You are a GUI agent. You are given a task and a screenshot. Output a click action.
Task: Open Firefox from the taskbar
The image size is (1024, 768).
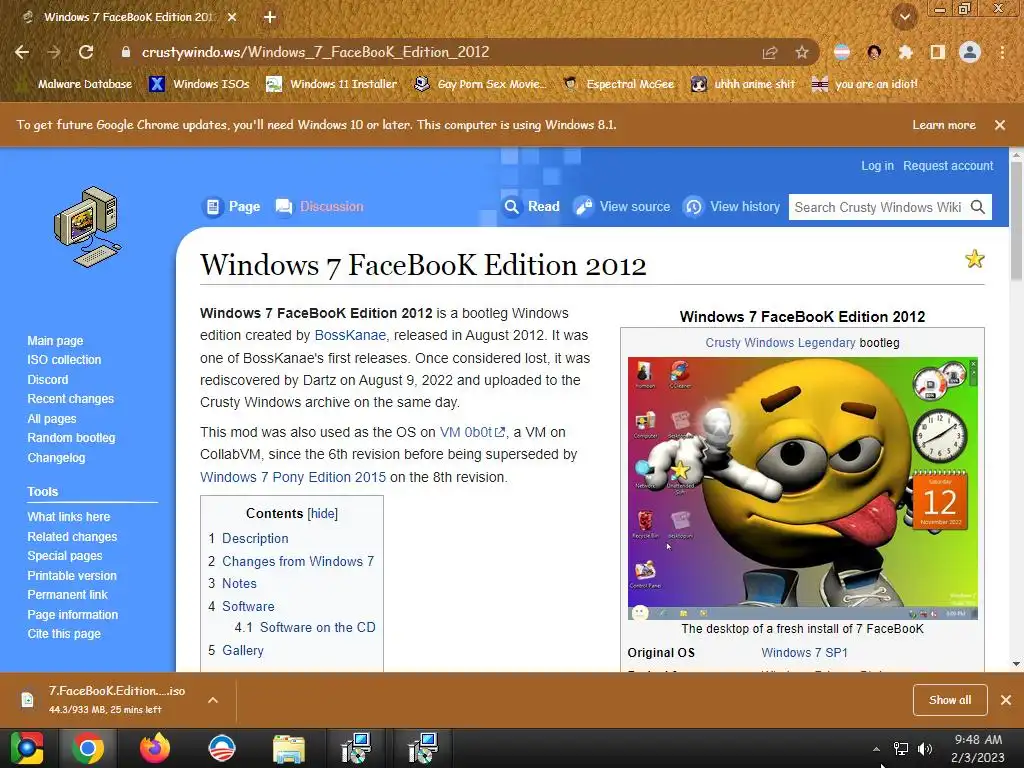[x=155, y=748]
